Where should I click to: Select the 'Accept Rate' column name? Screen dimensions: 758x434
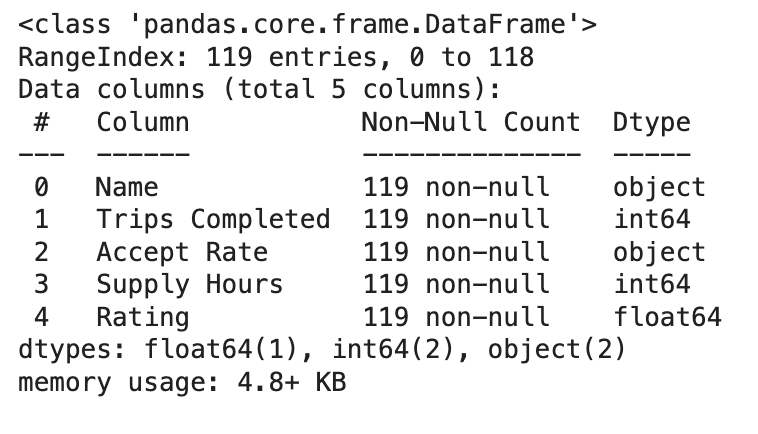(x=182, y=252)
